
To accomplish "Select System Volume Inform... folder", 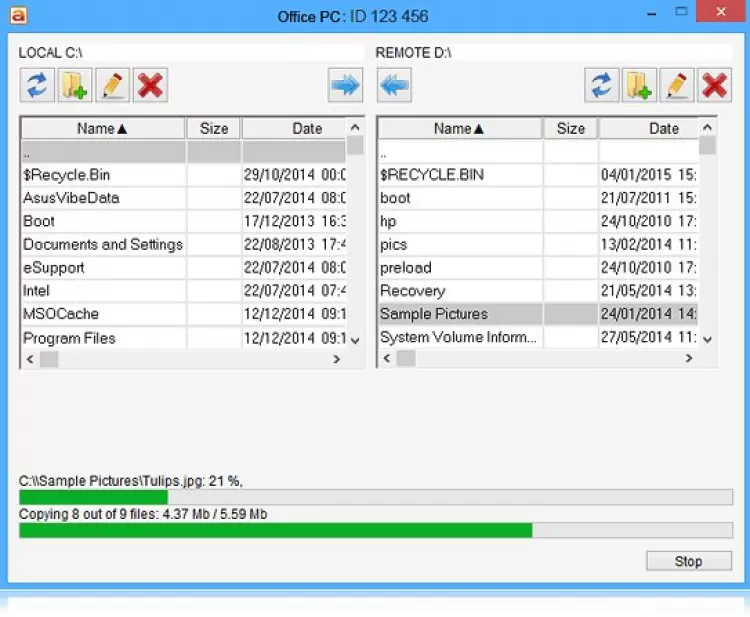I will [539, 337].
